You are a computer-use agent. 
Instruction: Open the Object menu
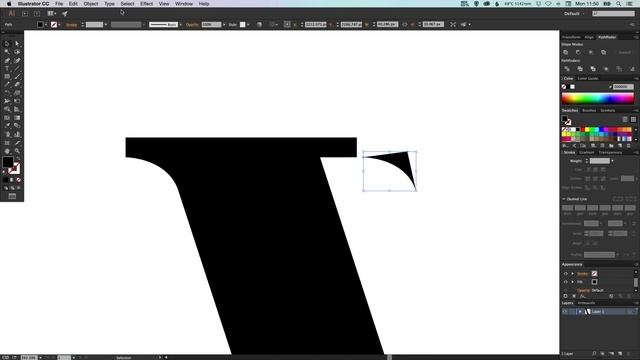[91, 4]
